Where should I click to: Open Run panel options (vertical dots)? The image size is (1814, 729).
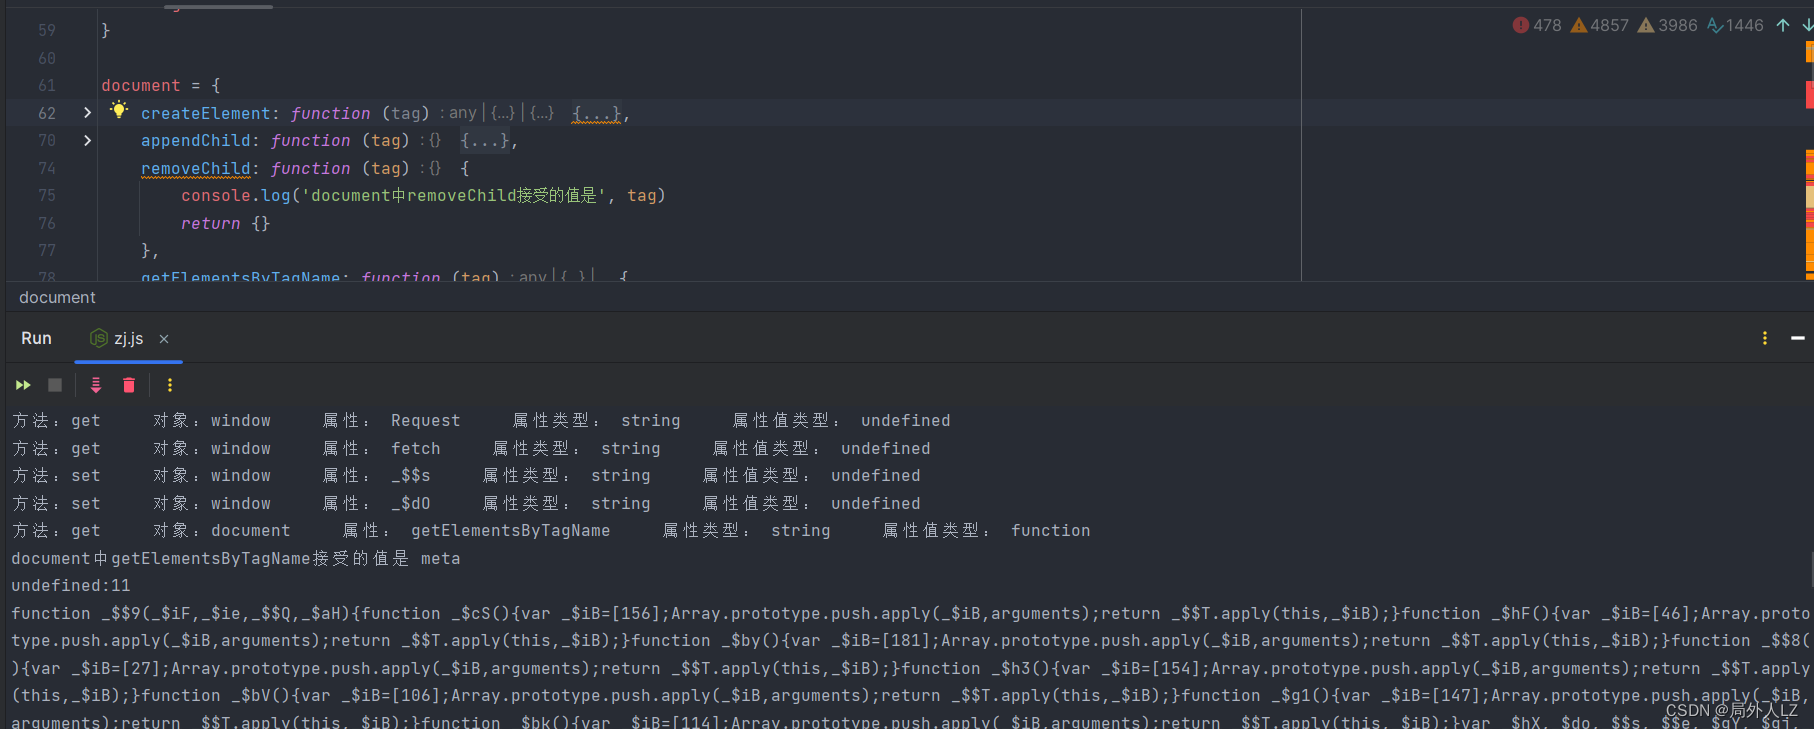1765,338
